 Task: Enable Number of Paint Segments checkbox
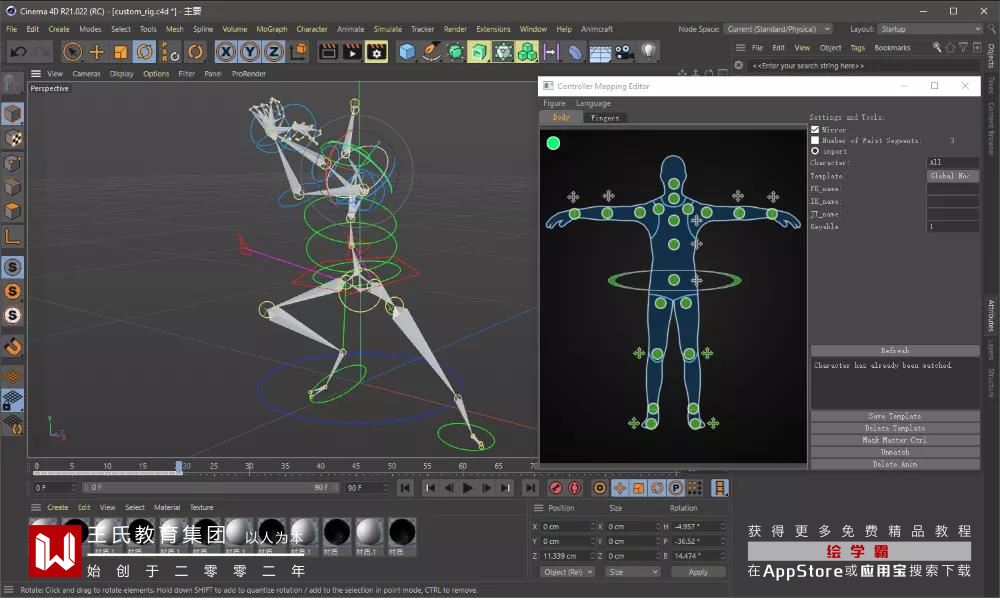815,140
